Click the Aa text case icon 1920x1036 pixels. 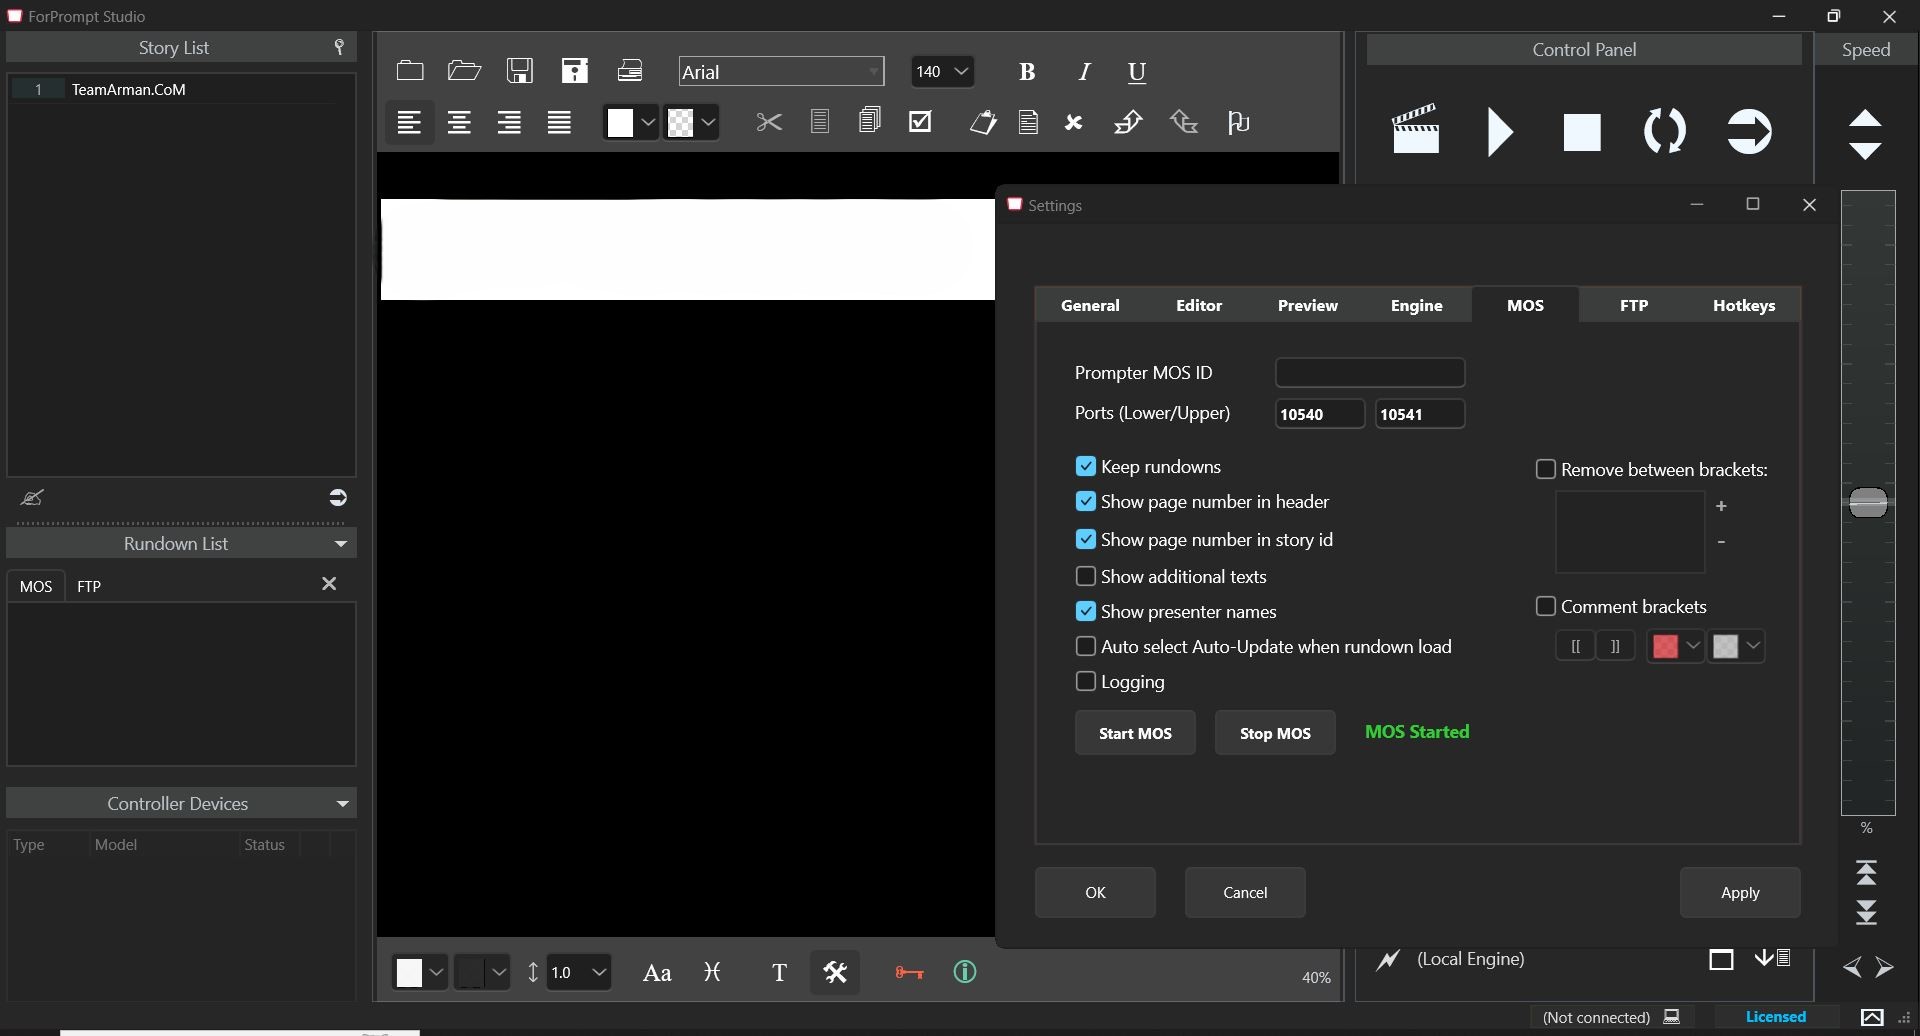(656, 973)
